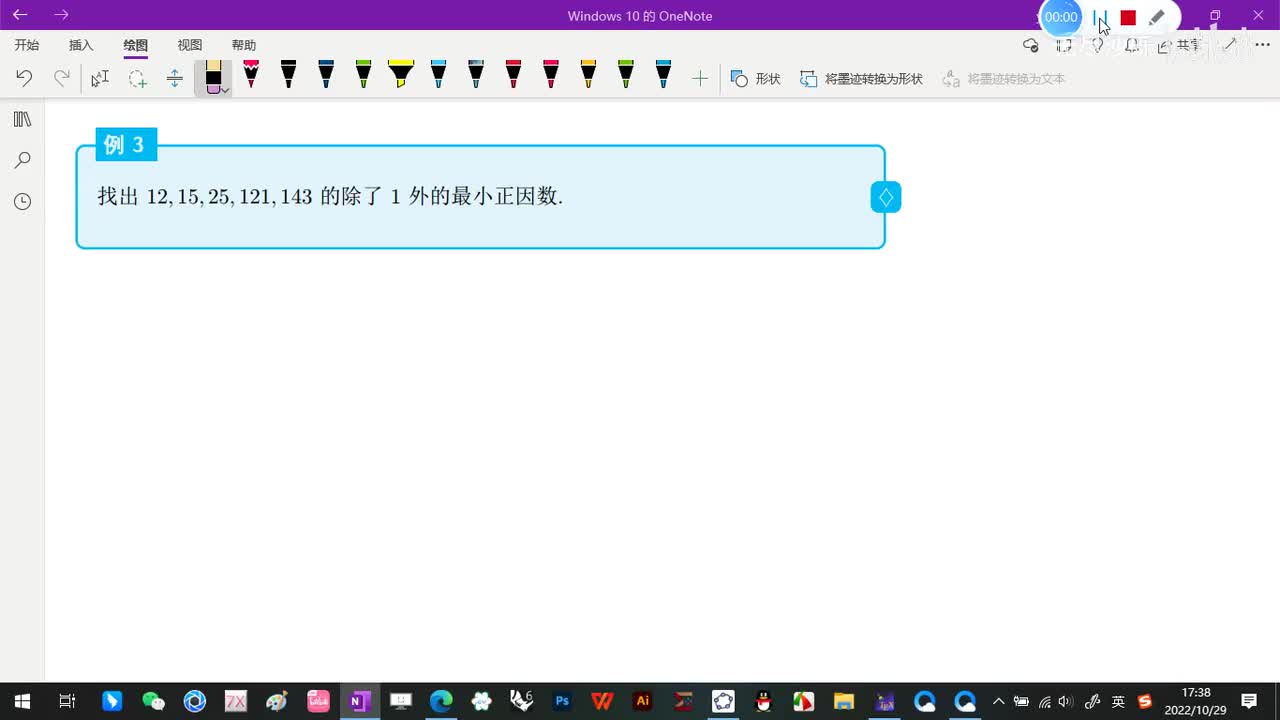The height and width of the screenshot is (720, 1280).
Task: Select the red pen next to the eraser
Action: 251,74
